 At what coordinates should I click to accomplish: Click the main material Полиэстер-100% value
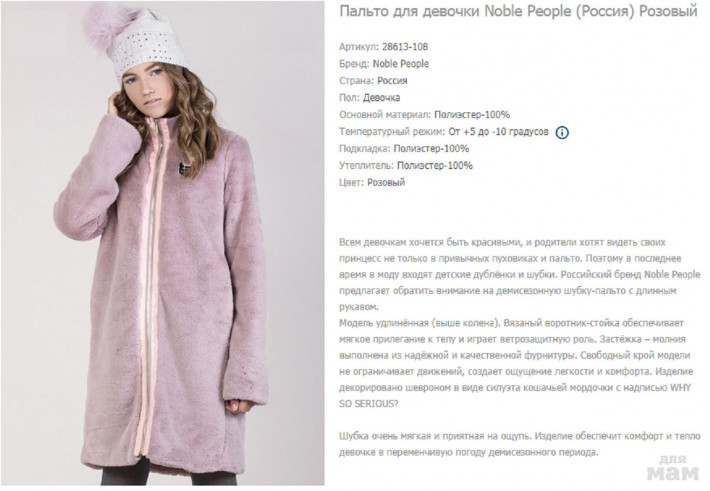tap(472, 115)
